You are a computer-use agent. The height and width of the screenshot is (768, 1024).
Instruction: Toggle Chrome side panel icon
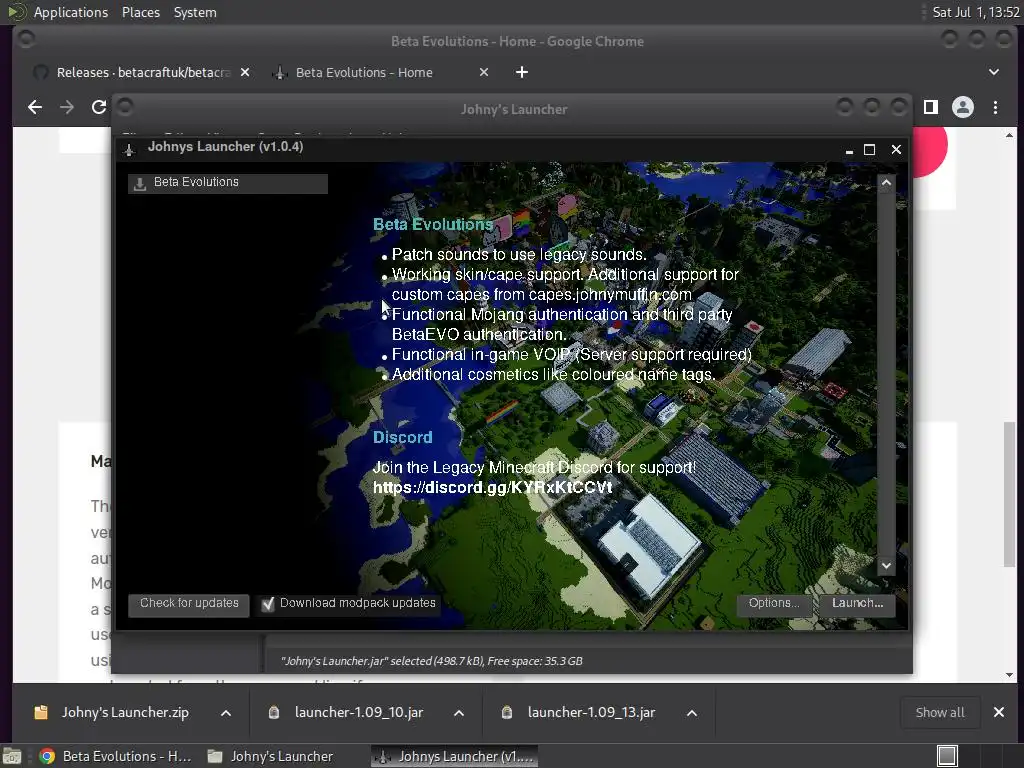pos(931,107)
